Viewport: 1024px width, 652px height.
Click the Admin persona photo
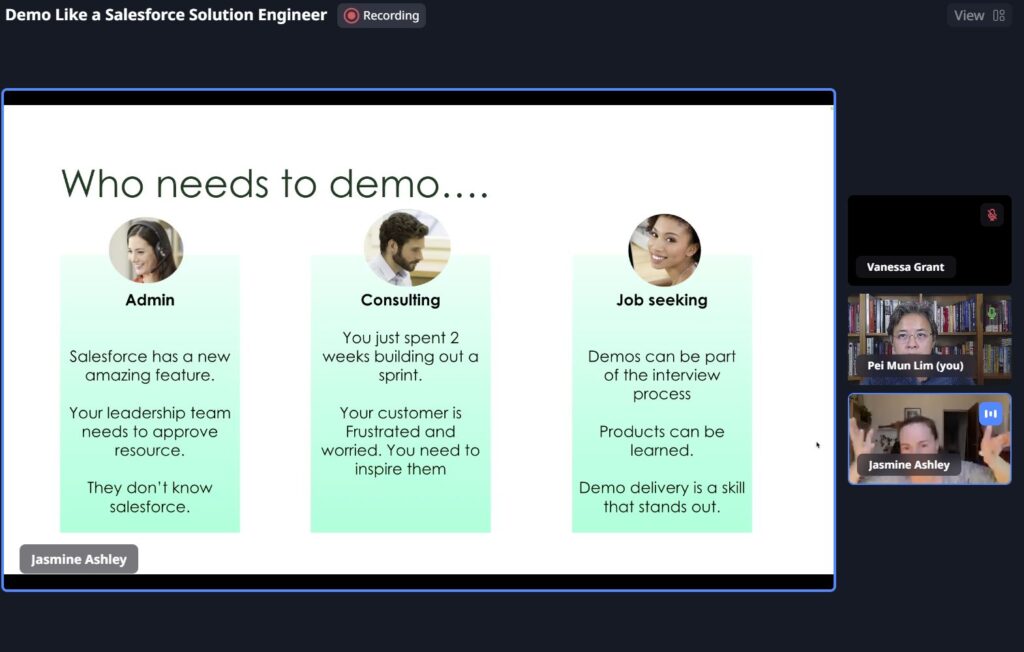(x=146, y=250)
